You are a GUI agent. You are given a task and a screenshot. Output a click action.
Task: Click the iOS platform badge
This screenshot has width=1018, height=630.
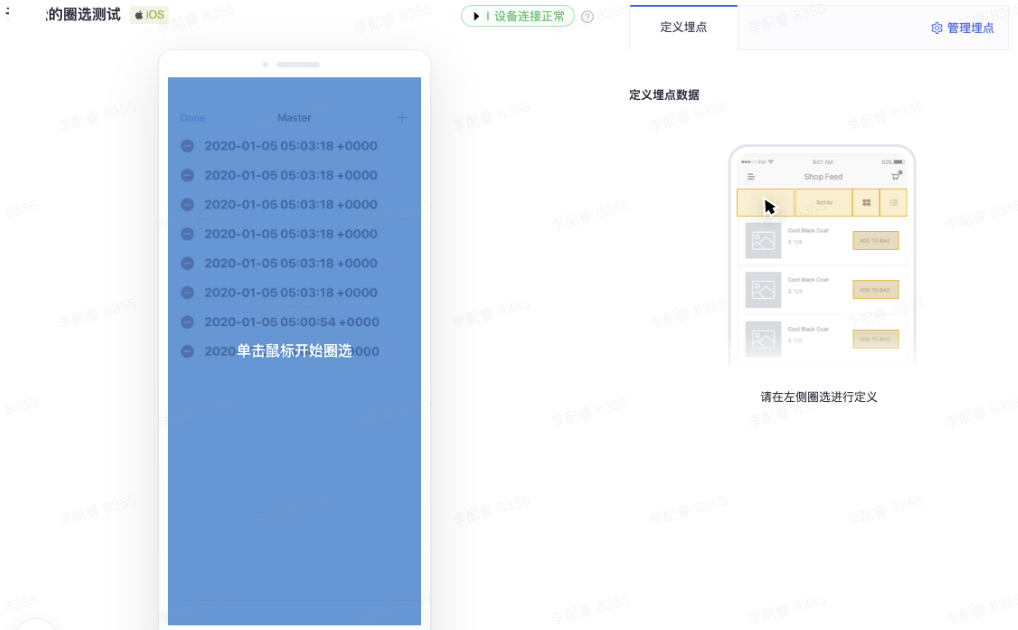149,15
